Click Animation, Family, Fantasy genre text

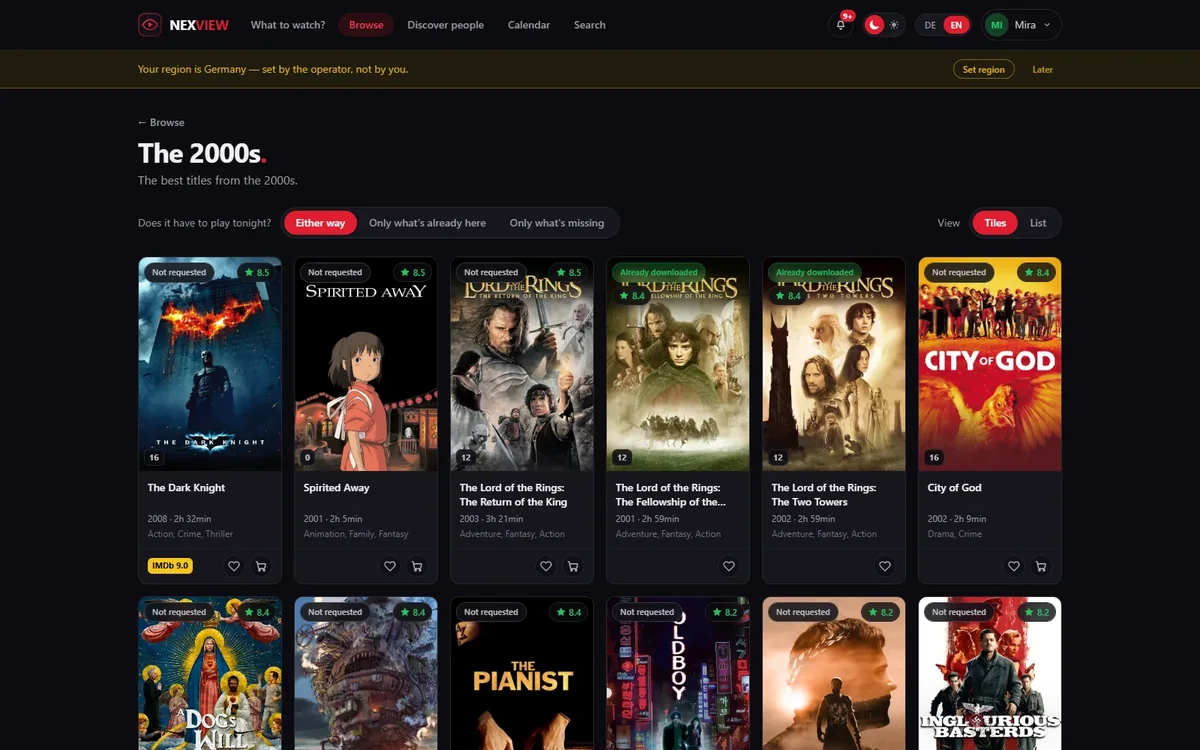point(356,534)
